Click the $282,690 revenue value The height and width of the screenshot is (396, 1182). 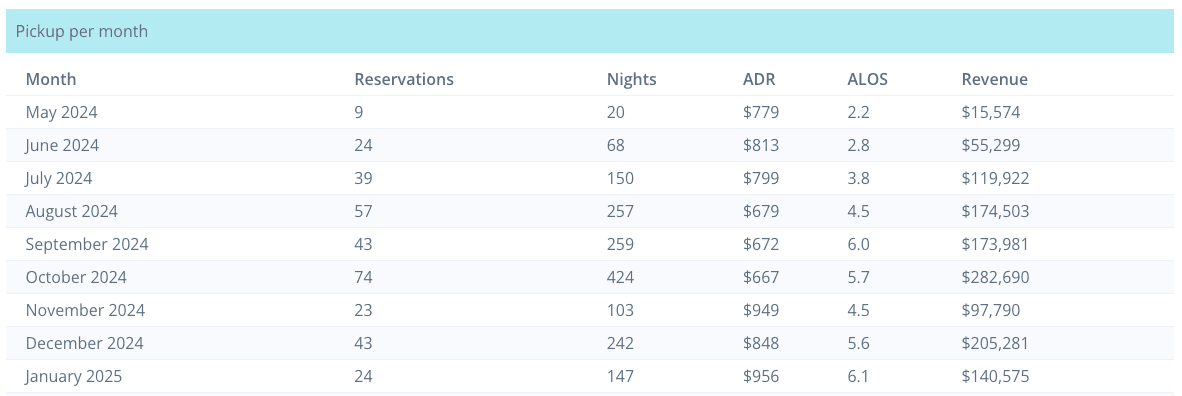(995, 278)
